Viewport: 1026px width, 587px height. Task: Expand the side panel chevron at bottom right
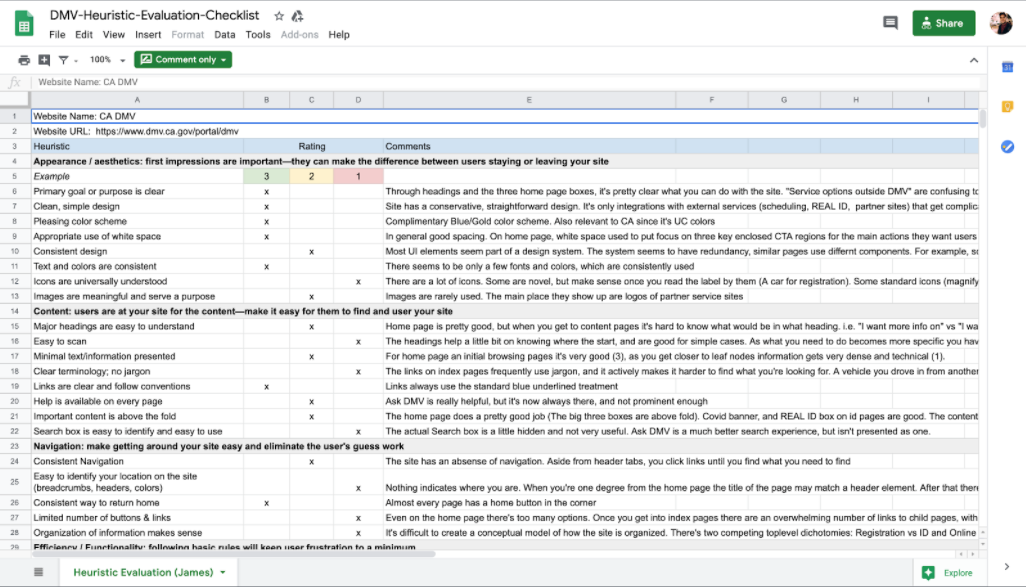[1006, 567]
